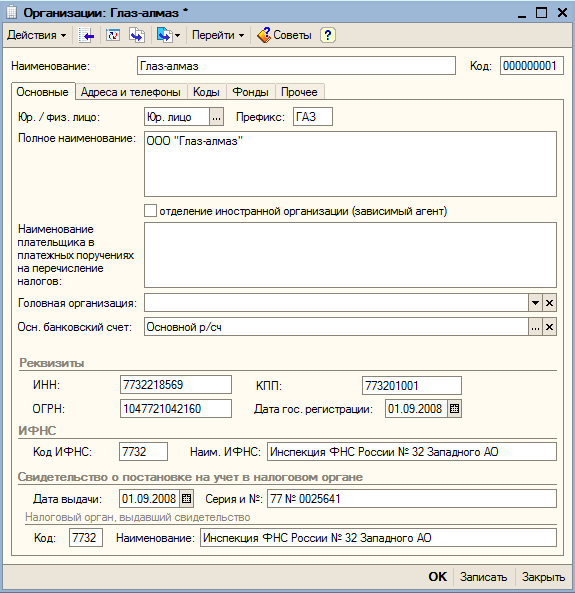Open selection button for Юр. лицо field
The height and width of the screenshot is (593, 575).
pyautogui.click(x=216, y=117)
